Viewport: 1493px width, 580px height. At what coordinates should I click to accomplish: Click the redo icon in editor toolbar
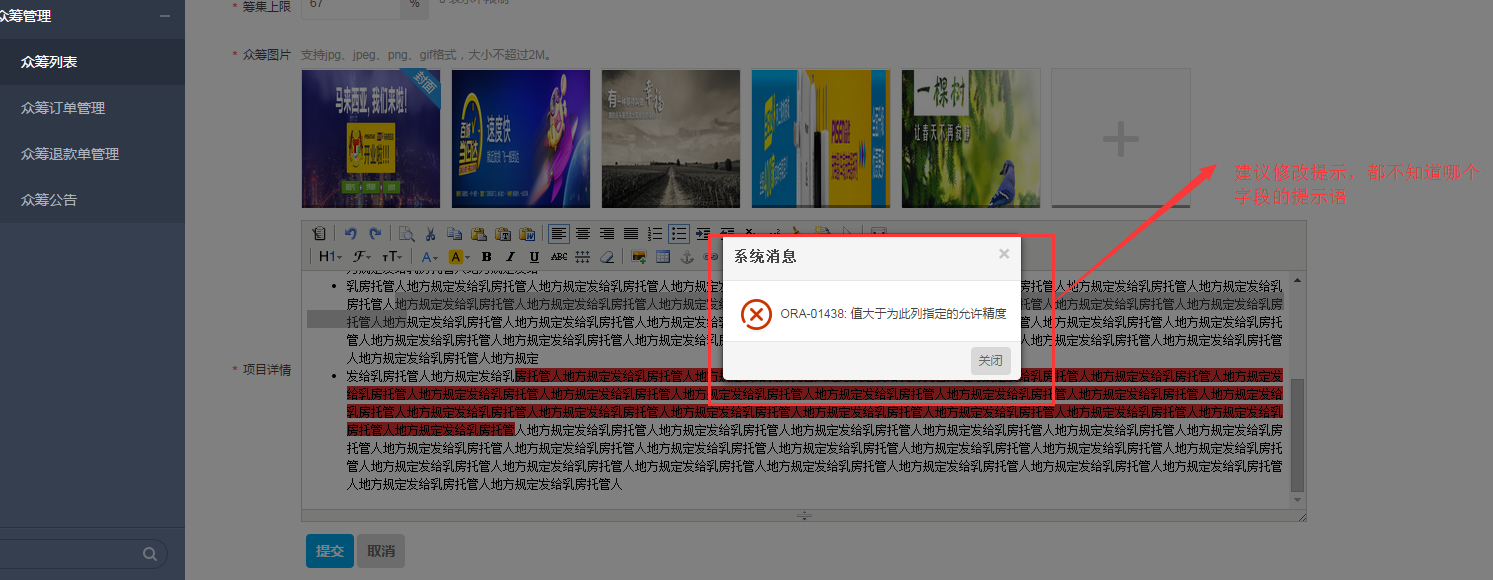375,233
